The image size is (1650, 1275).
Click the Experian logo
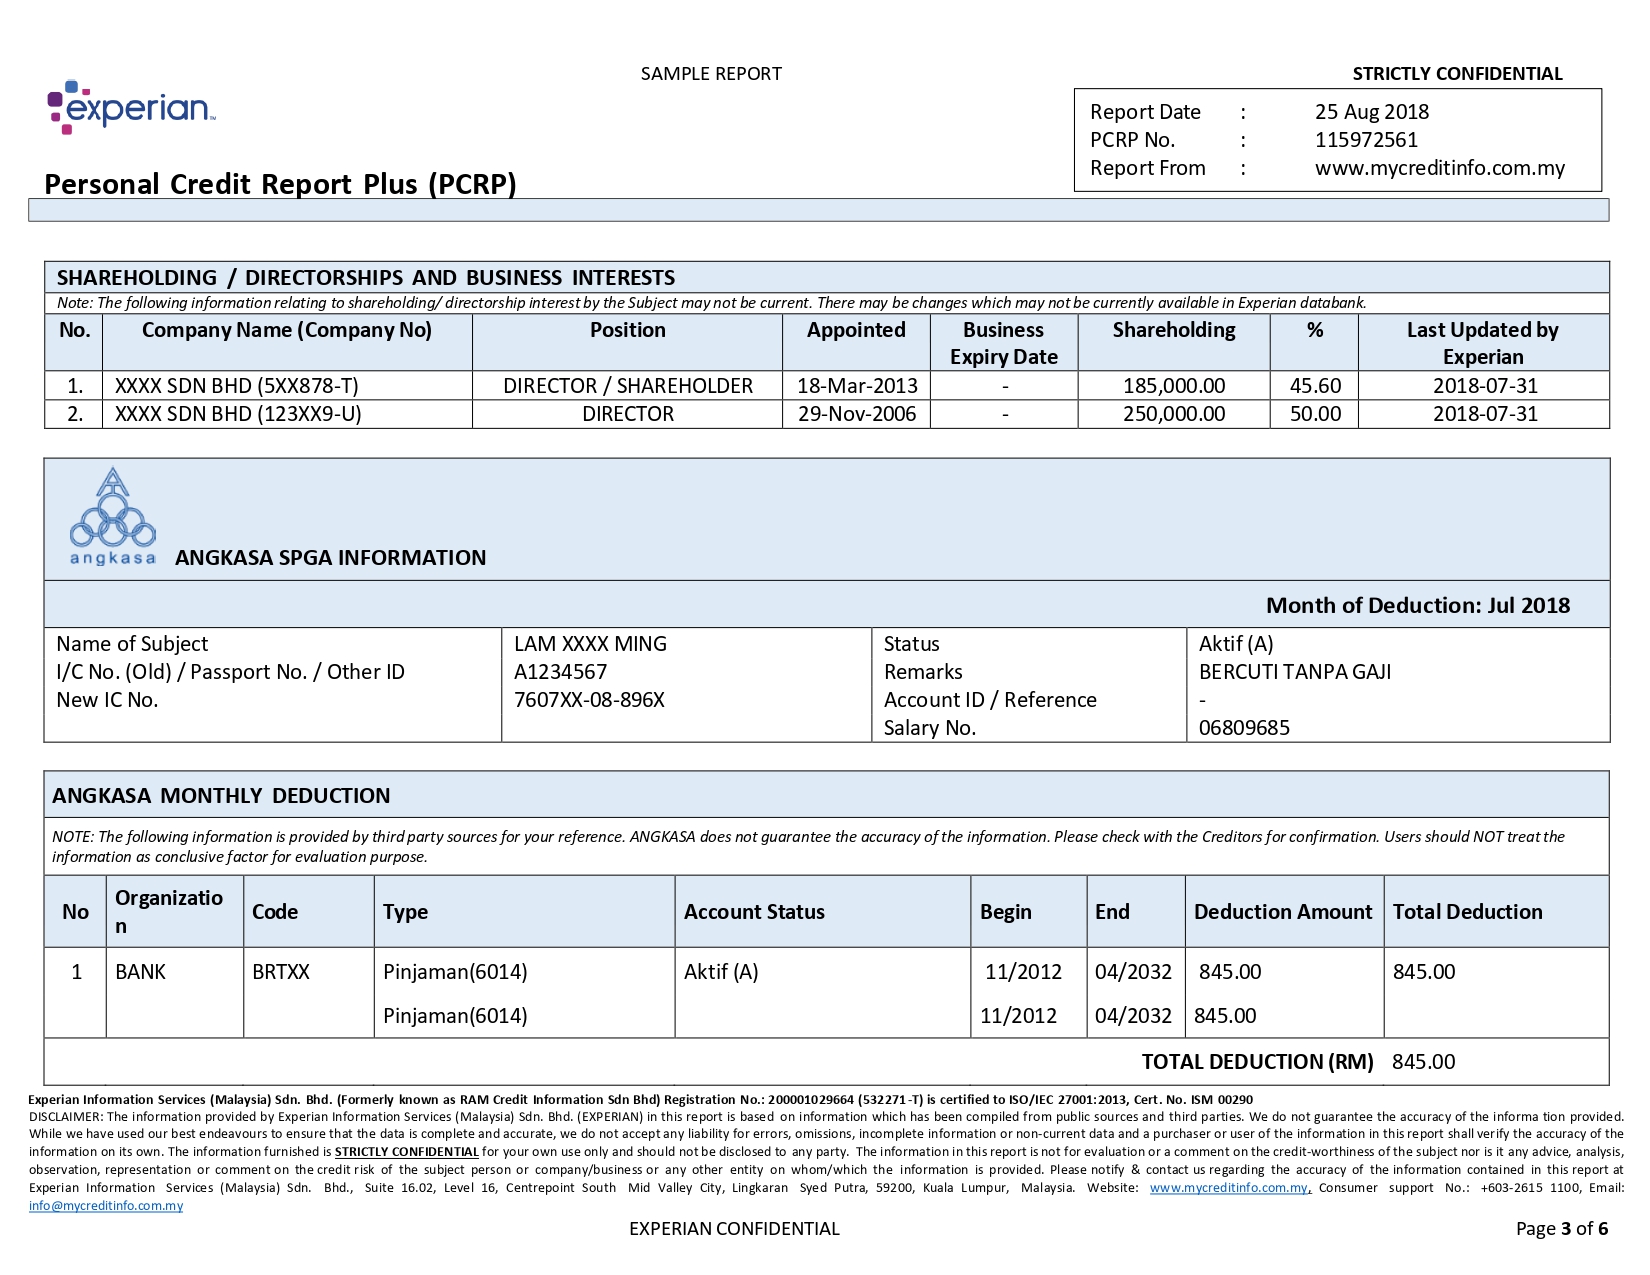pyautogui.click(x=131, y=107)
